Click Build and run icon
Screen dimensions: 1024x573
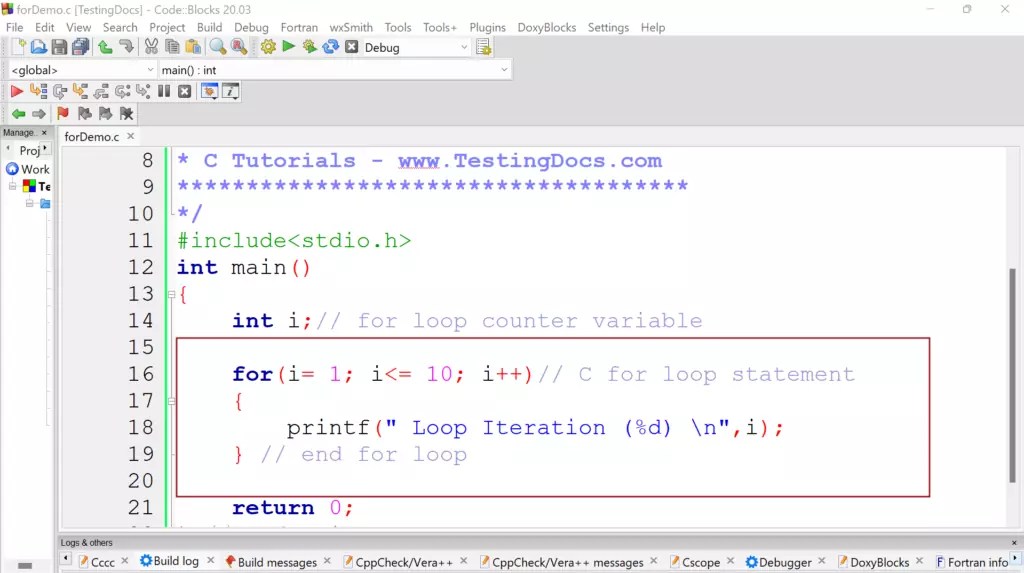click(310, 47)
